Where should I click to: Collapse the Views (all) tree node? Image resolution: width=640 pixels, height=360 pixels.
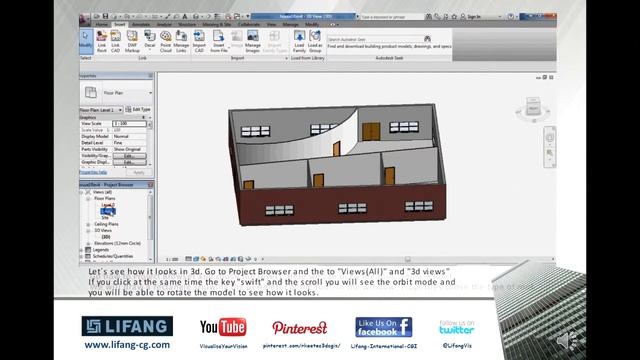click(82, 192)
